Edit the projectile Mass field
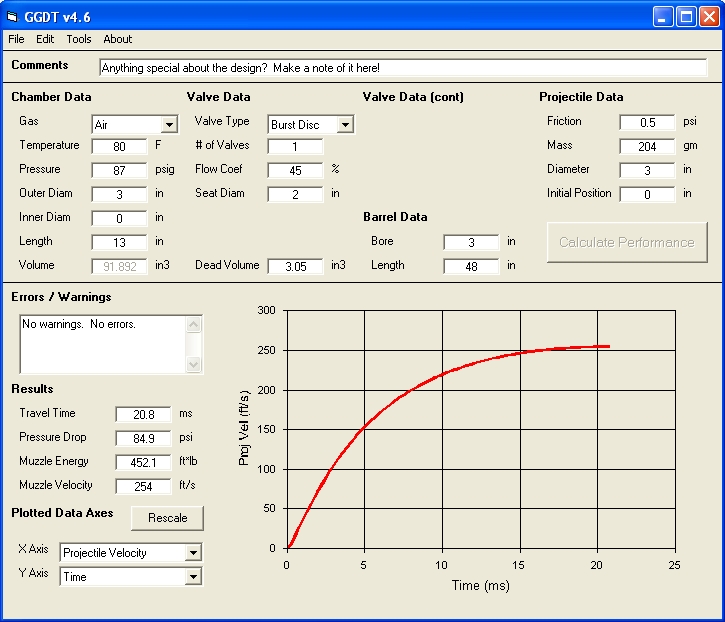The image size is (725, 622). 647,146
